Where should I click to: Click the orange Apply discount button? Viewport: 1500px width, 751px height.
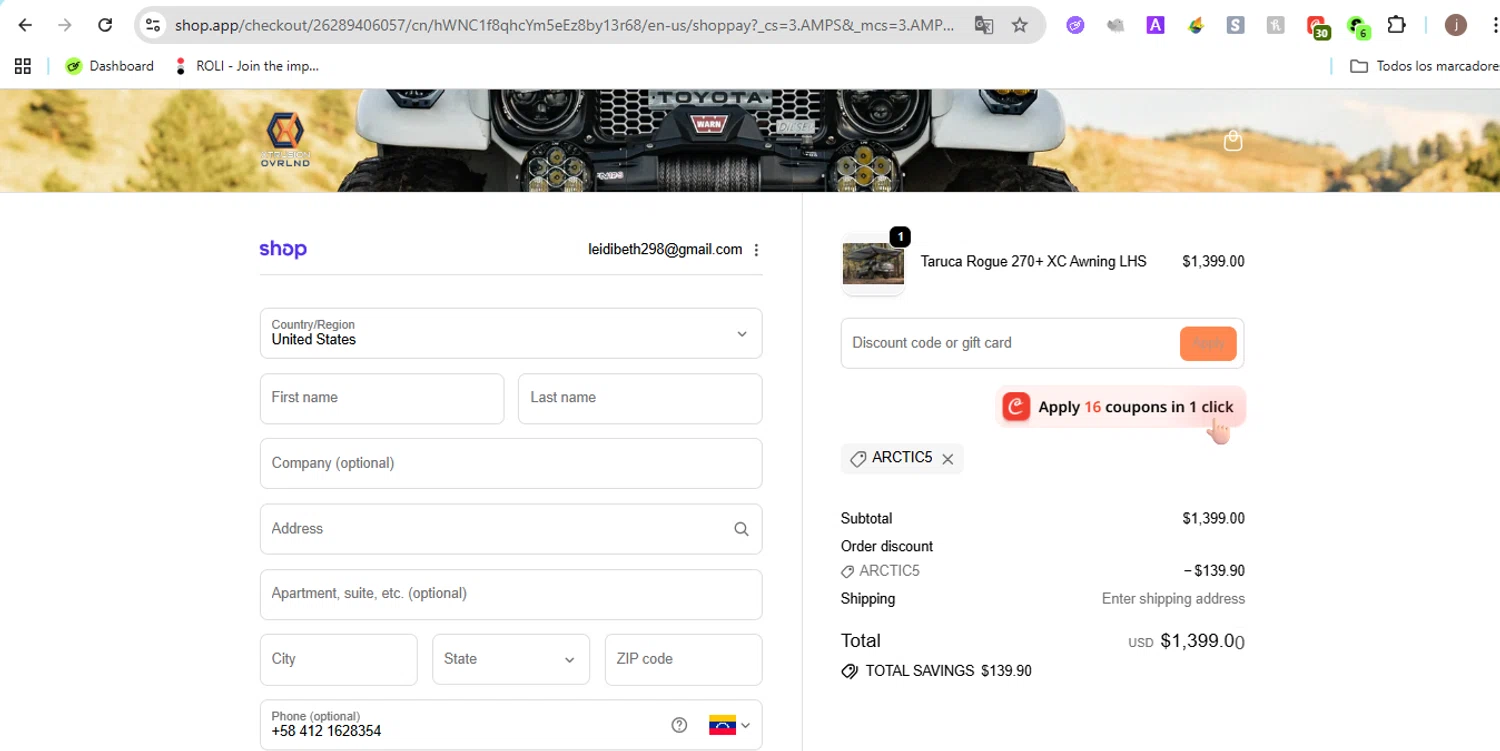1208,343
